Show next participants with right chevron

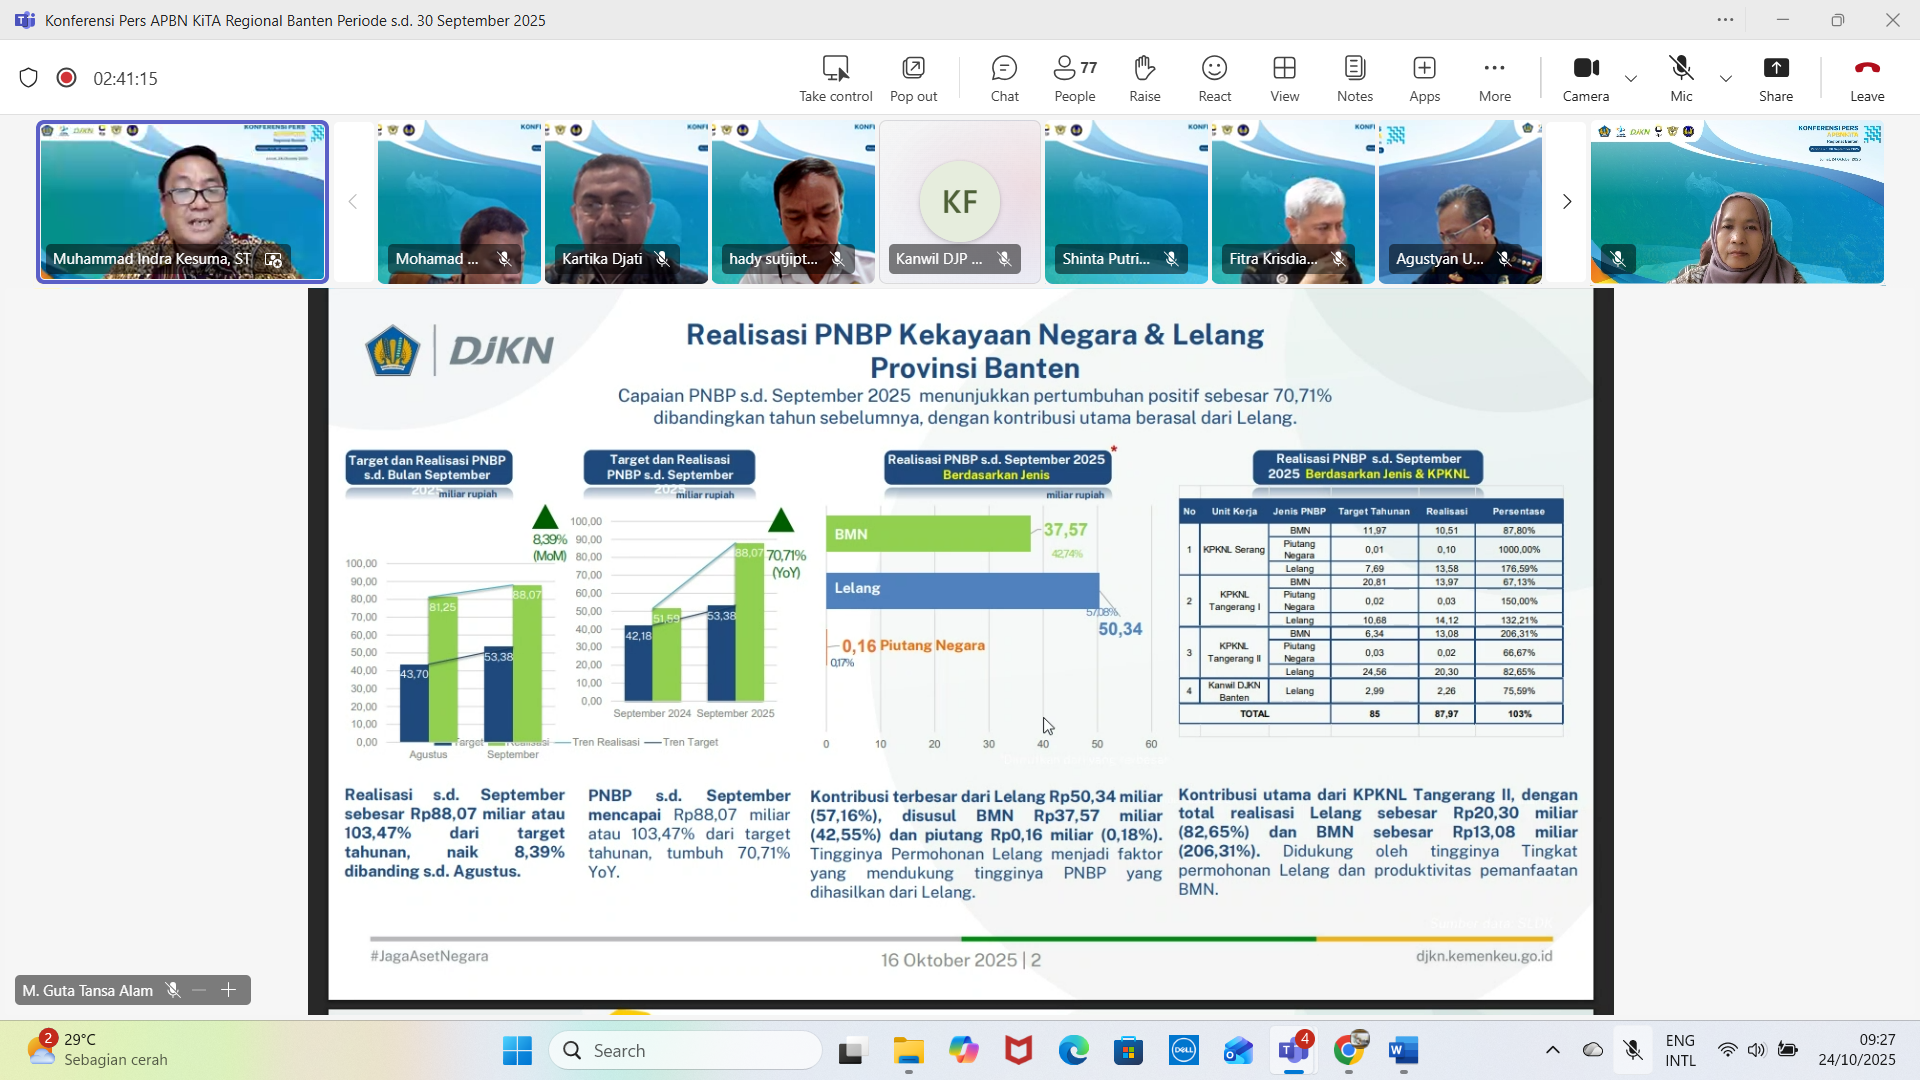point(1566,202)
